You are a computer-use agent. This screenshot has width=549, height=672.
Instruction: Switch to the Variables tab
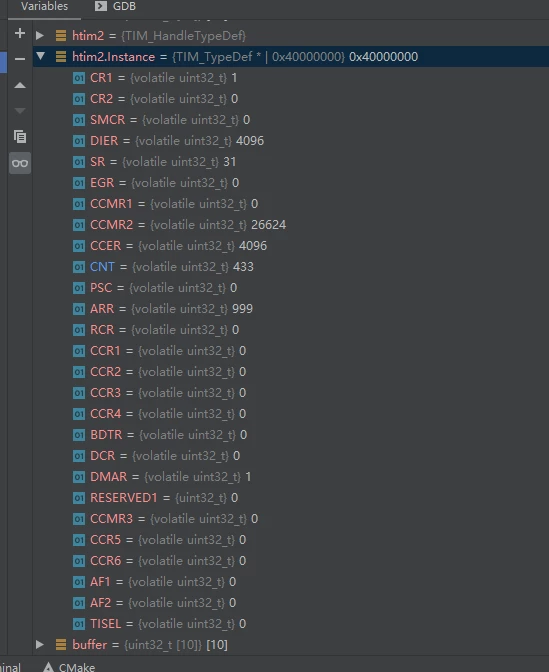pyautogui.click(x=44, y=6)
